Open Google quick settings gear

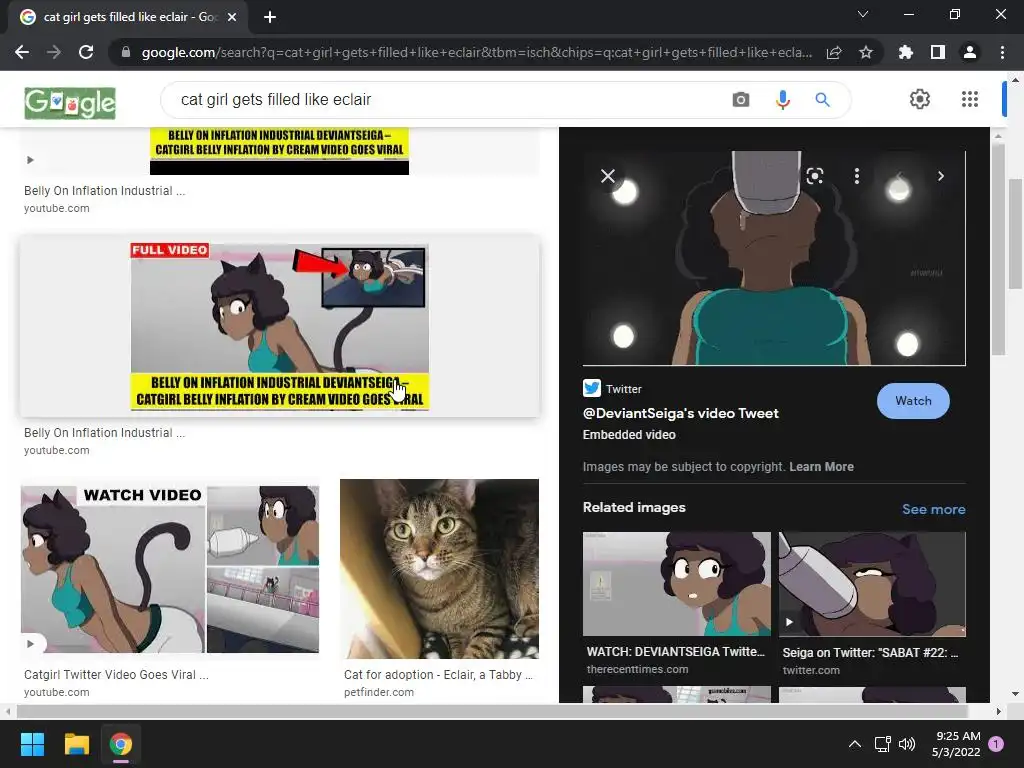(920, 99)
